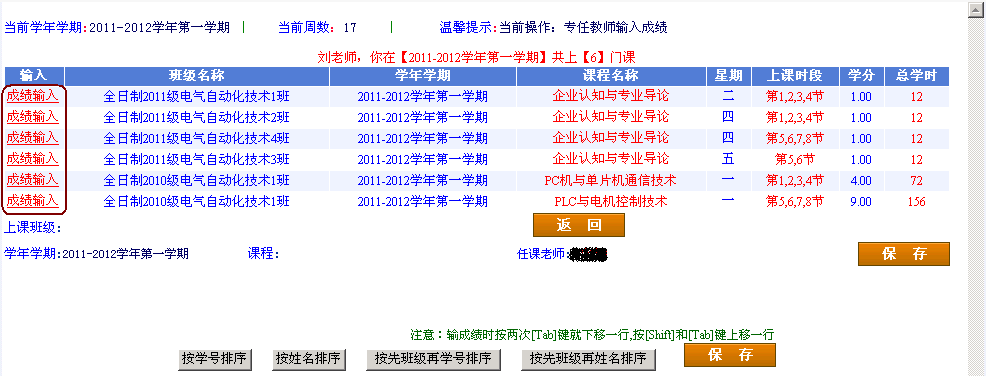Select class name 全日制2011级电气自动化技术4班
Viewport: 986px width, 376px height.
(196, 138)
